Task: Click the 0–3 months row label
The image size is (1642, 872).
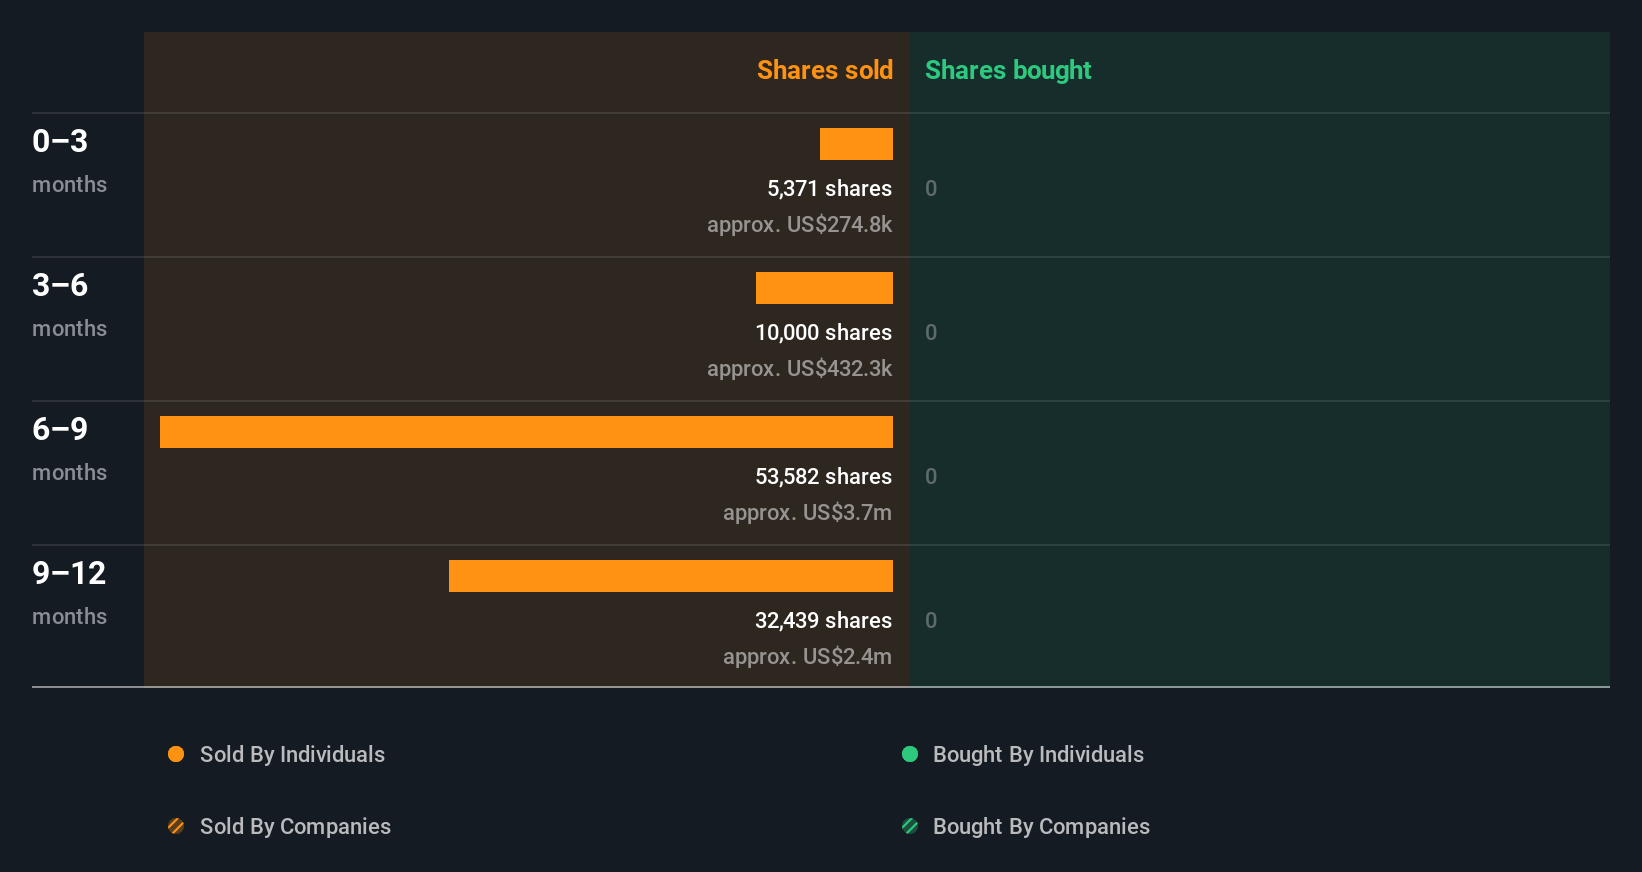Action: 69,160
